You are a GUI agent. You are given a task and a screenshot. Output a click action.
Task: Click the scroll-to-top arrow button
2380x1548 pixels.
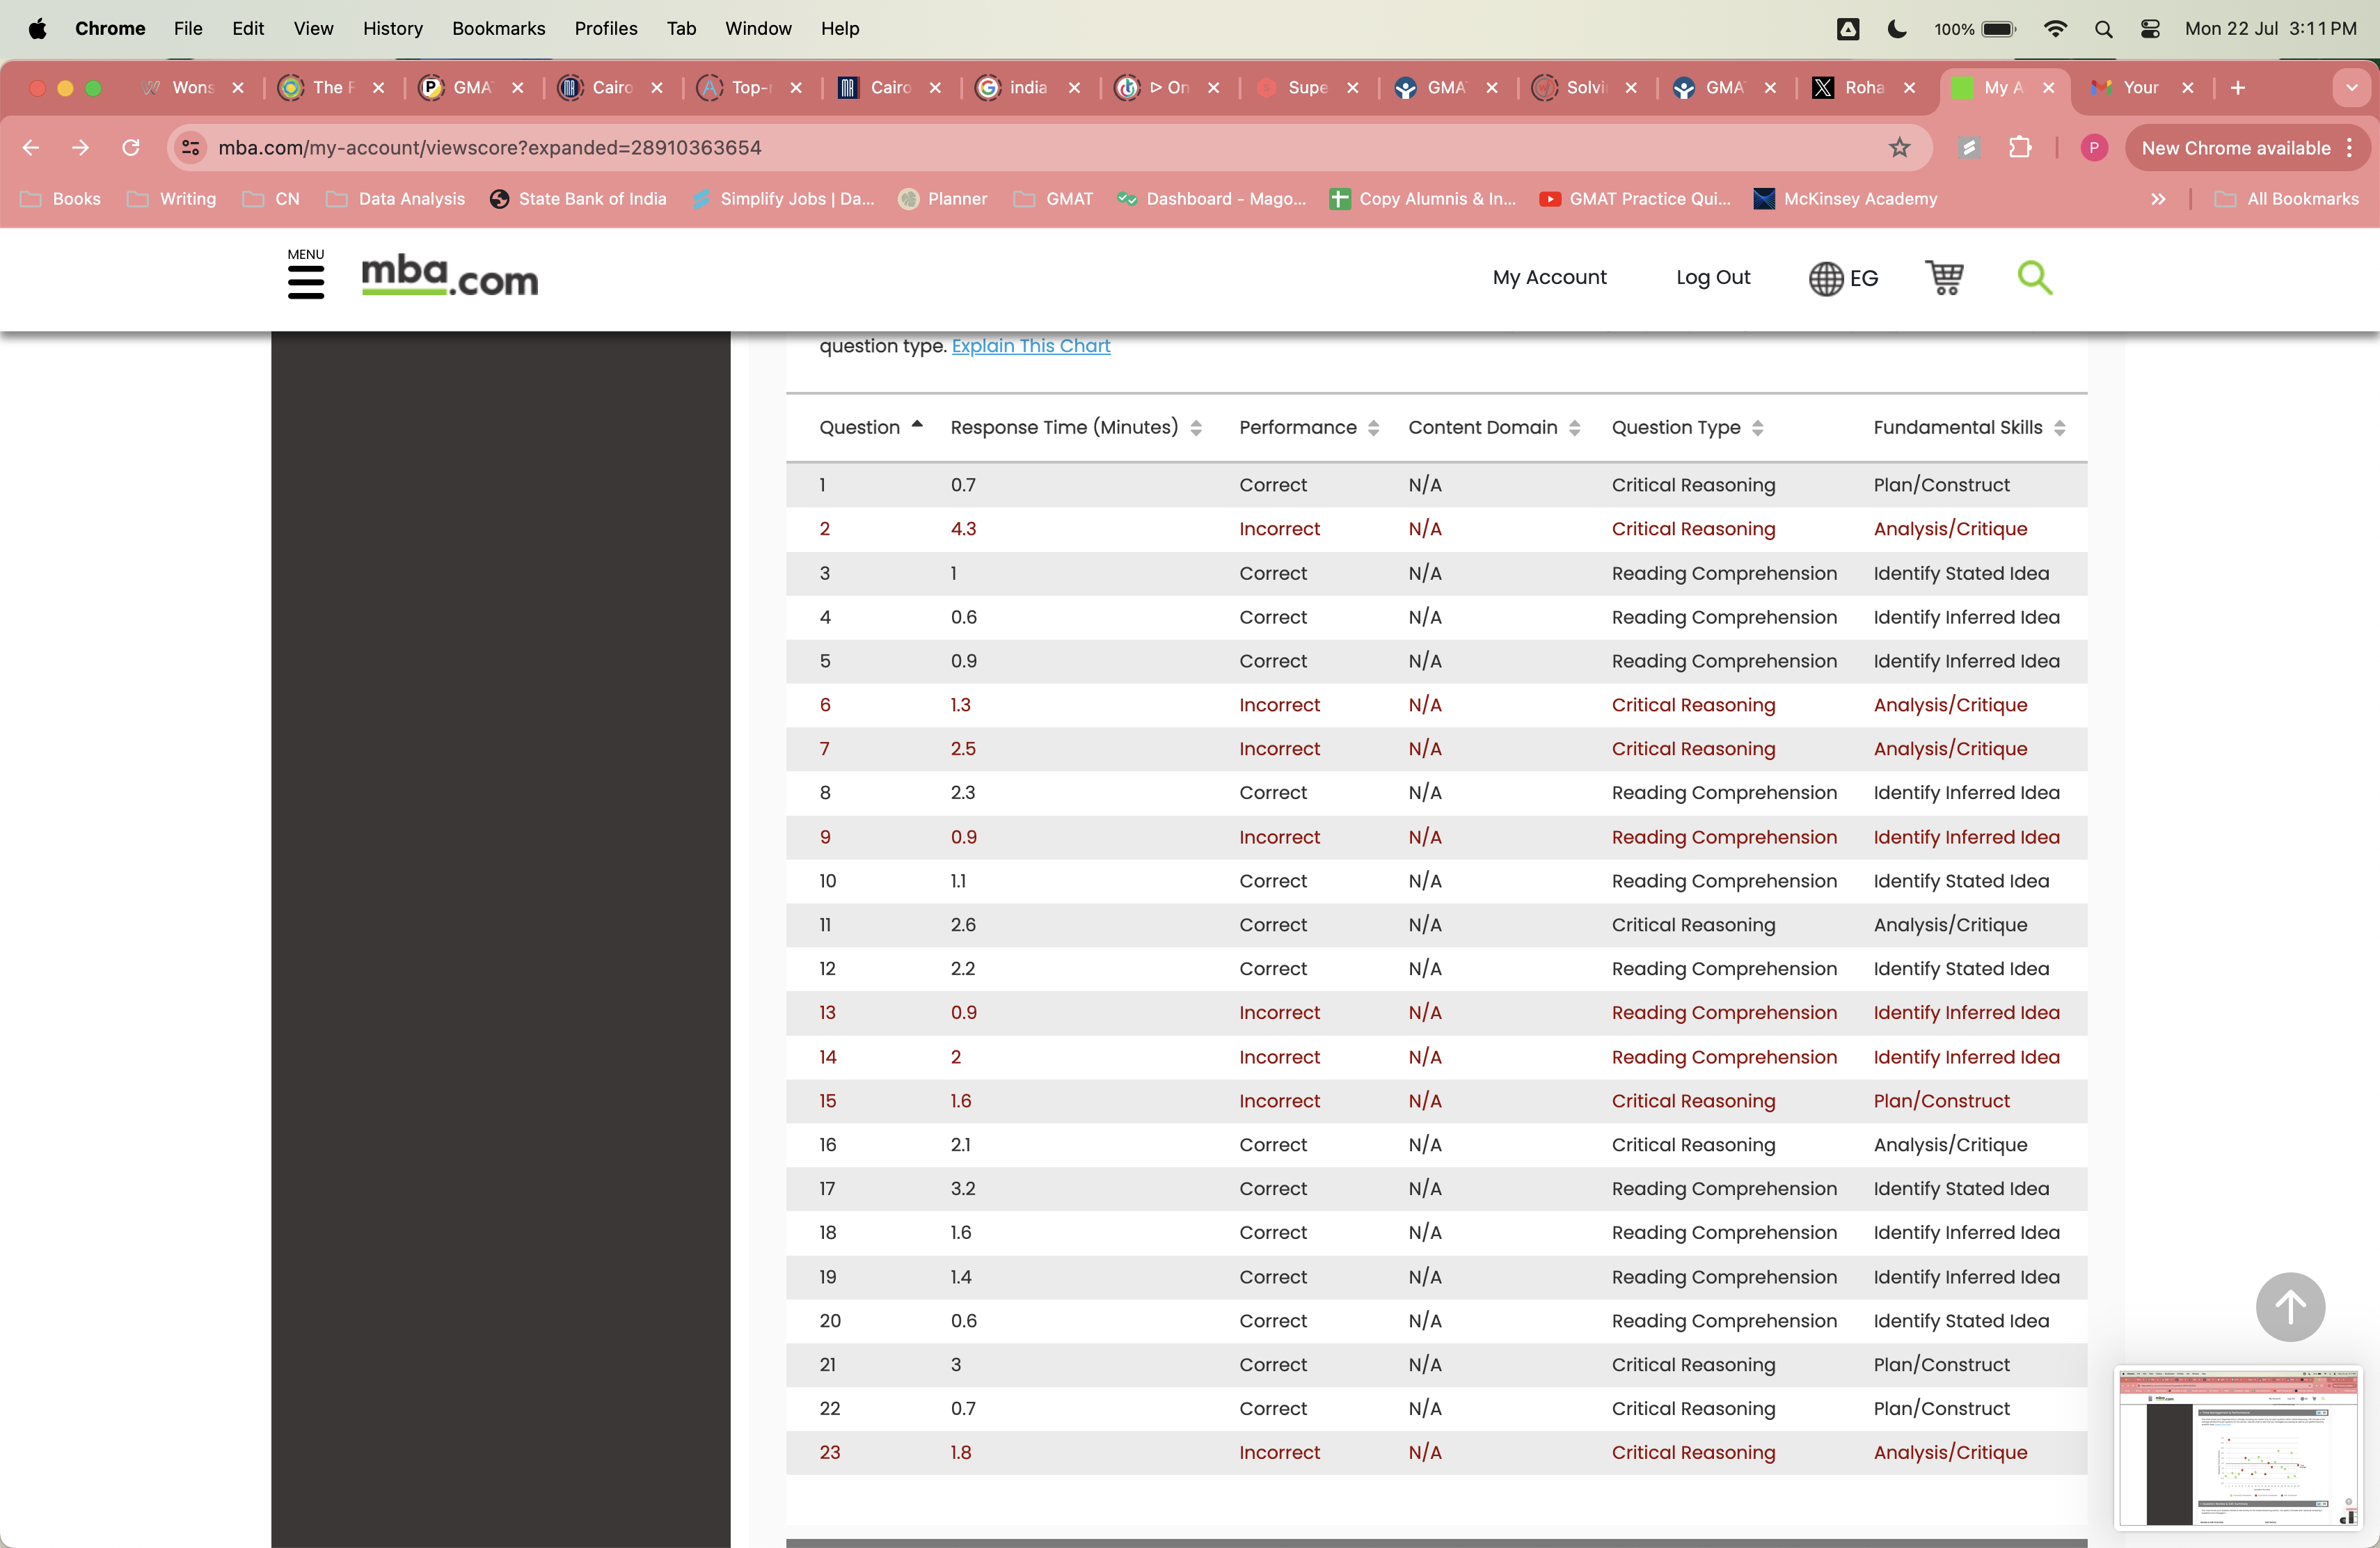[2290, 1307]
